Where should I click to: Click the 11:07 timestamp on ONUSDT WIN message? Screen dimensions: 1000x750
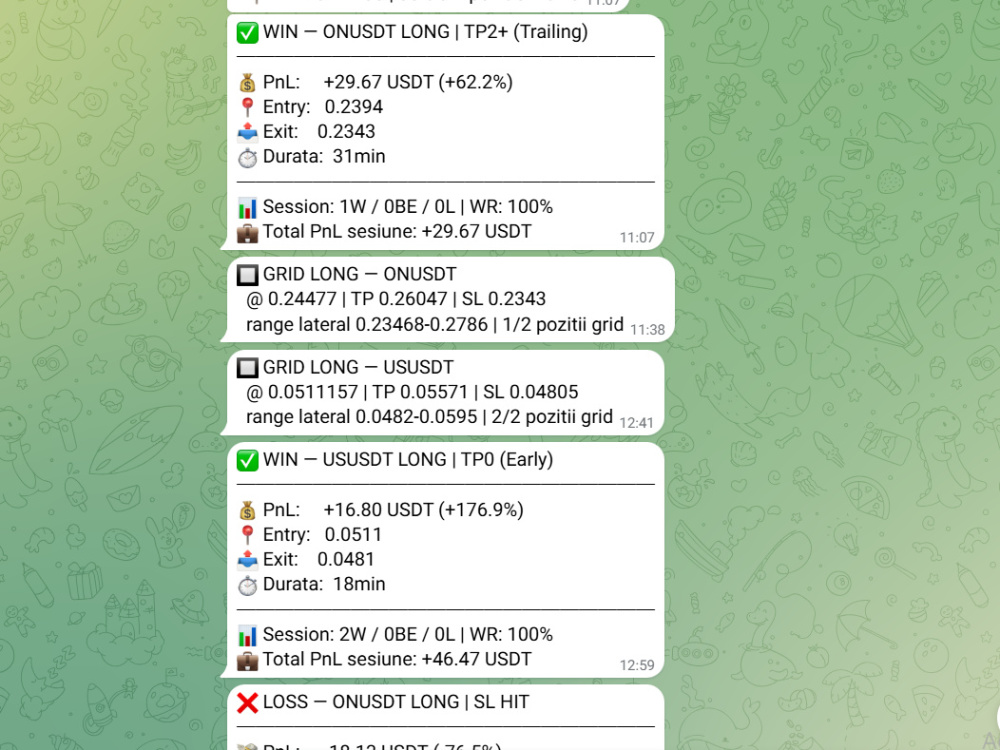(x=637, y=238)
